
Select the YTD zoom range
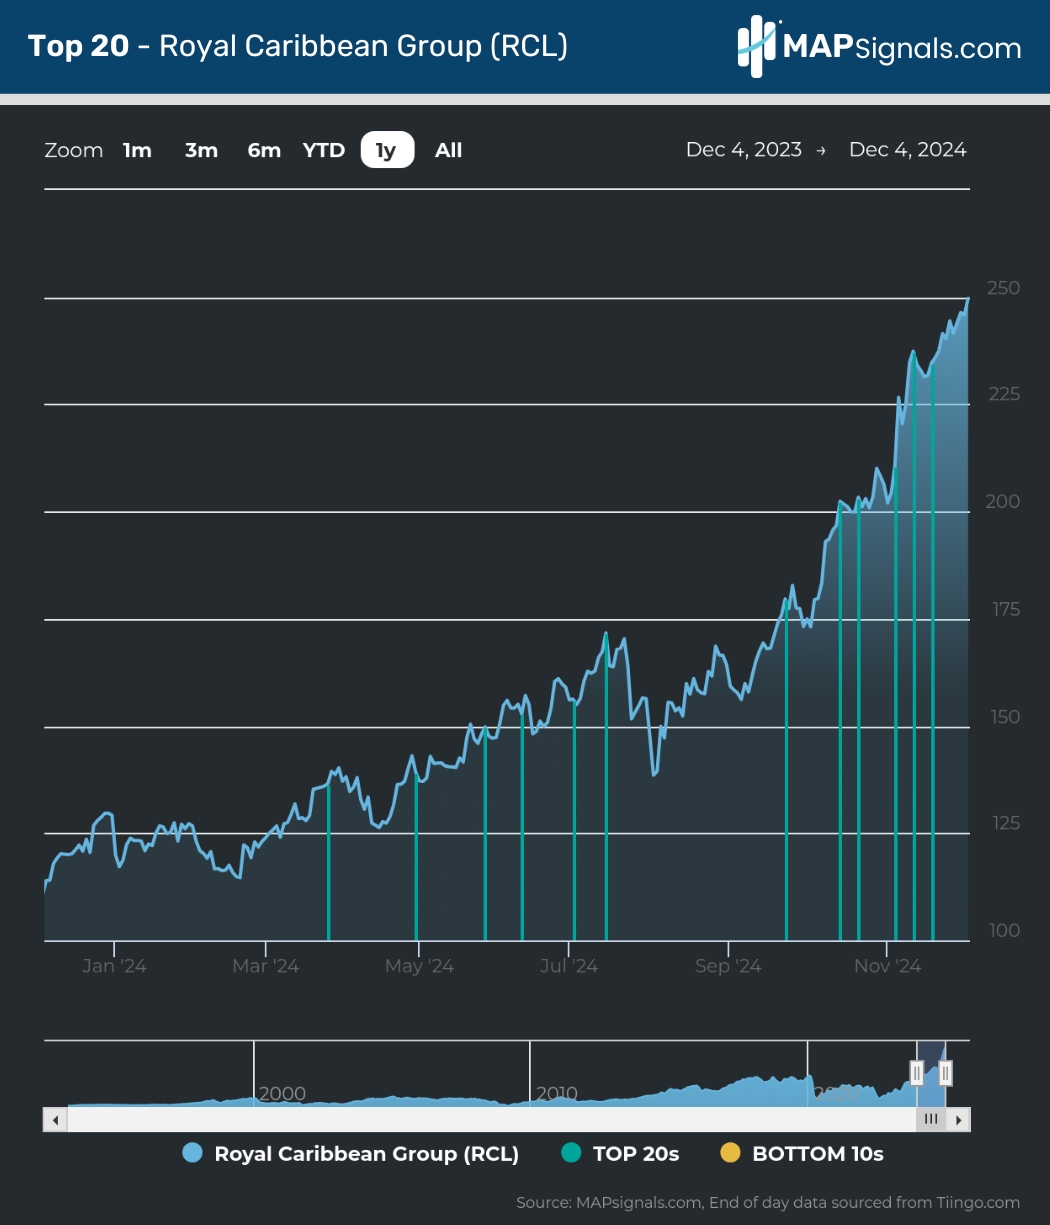324,150
